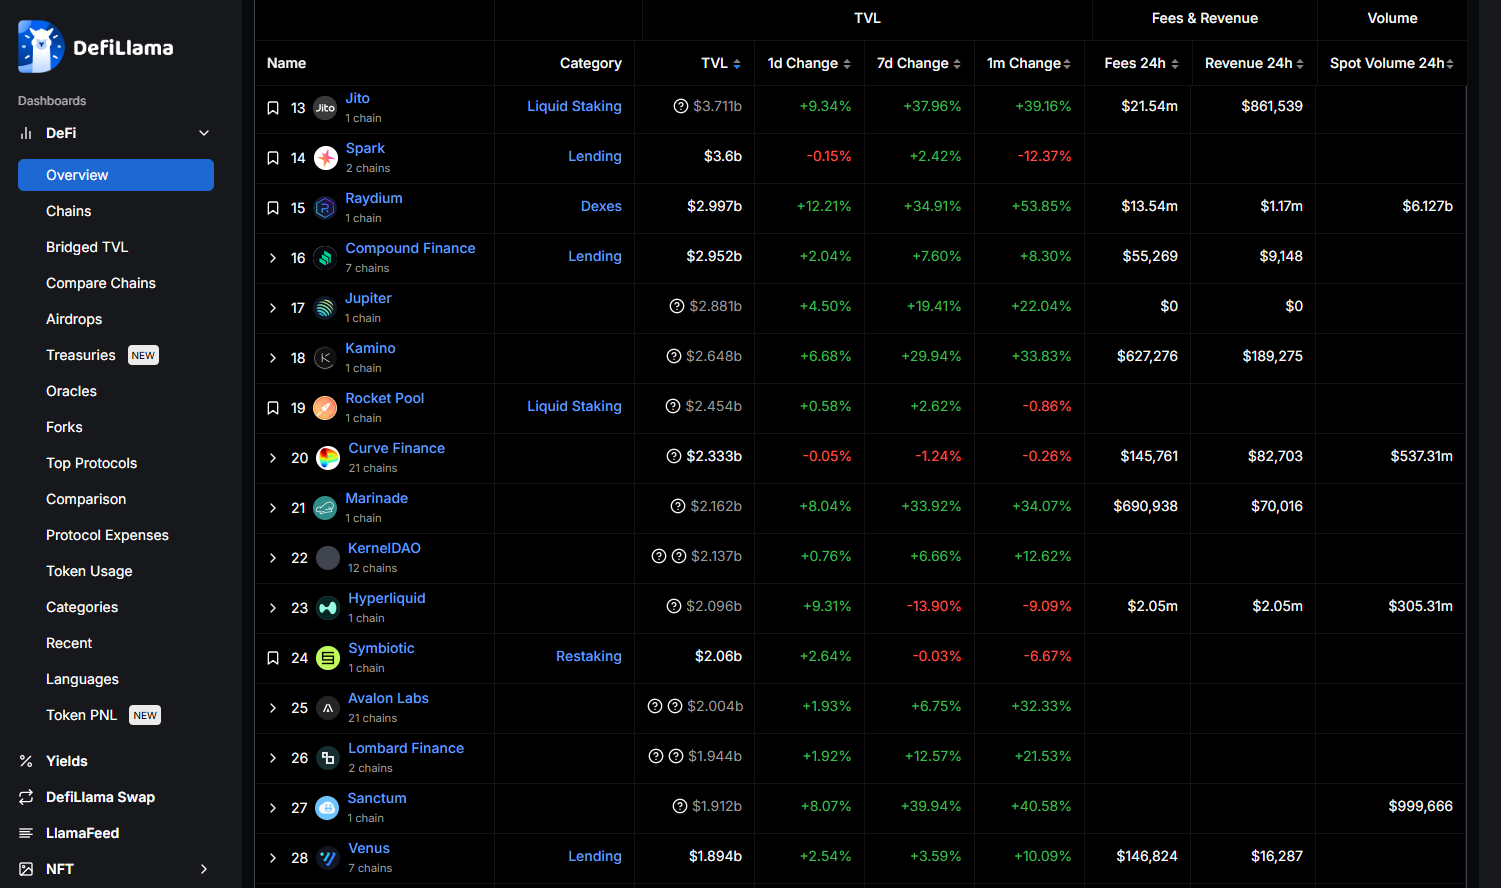Open Jito's Liquid Staking category
This screenshot has height=888, width=1501.
tap(574, 106)
